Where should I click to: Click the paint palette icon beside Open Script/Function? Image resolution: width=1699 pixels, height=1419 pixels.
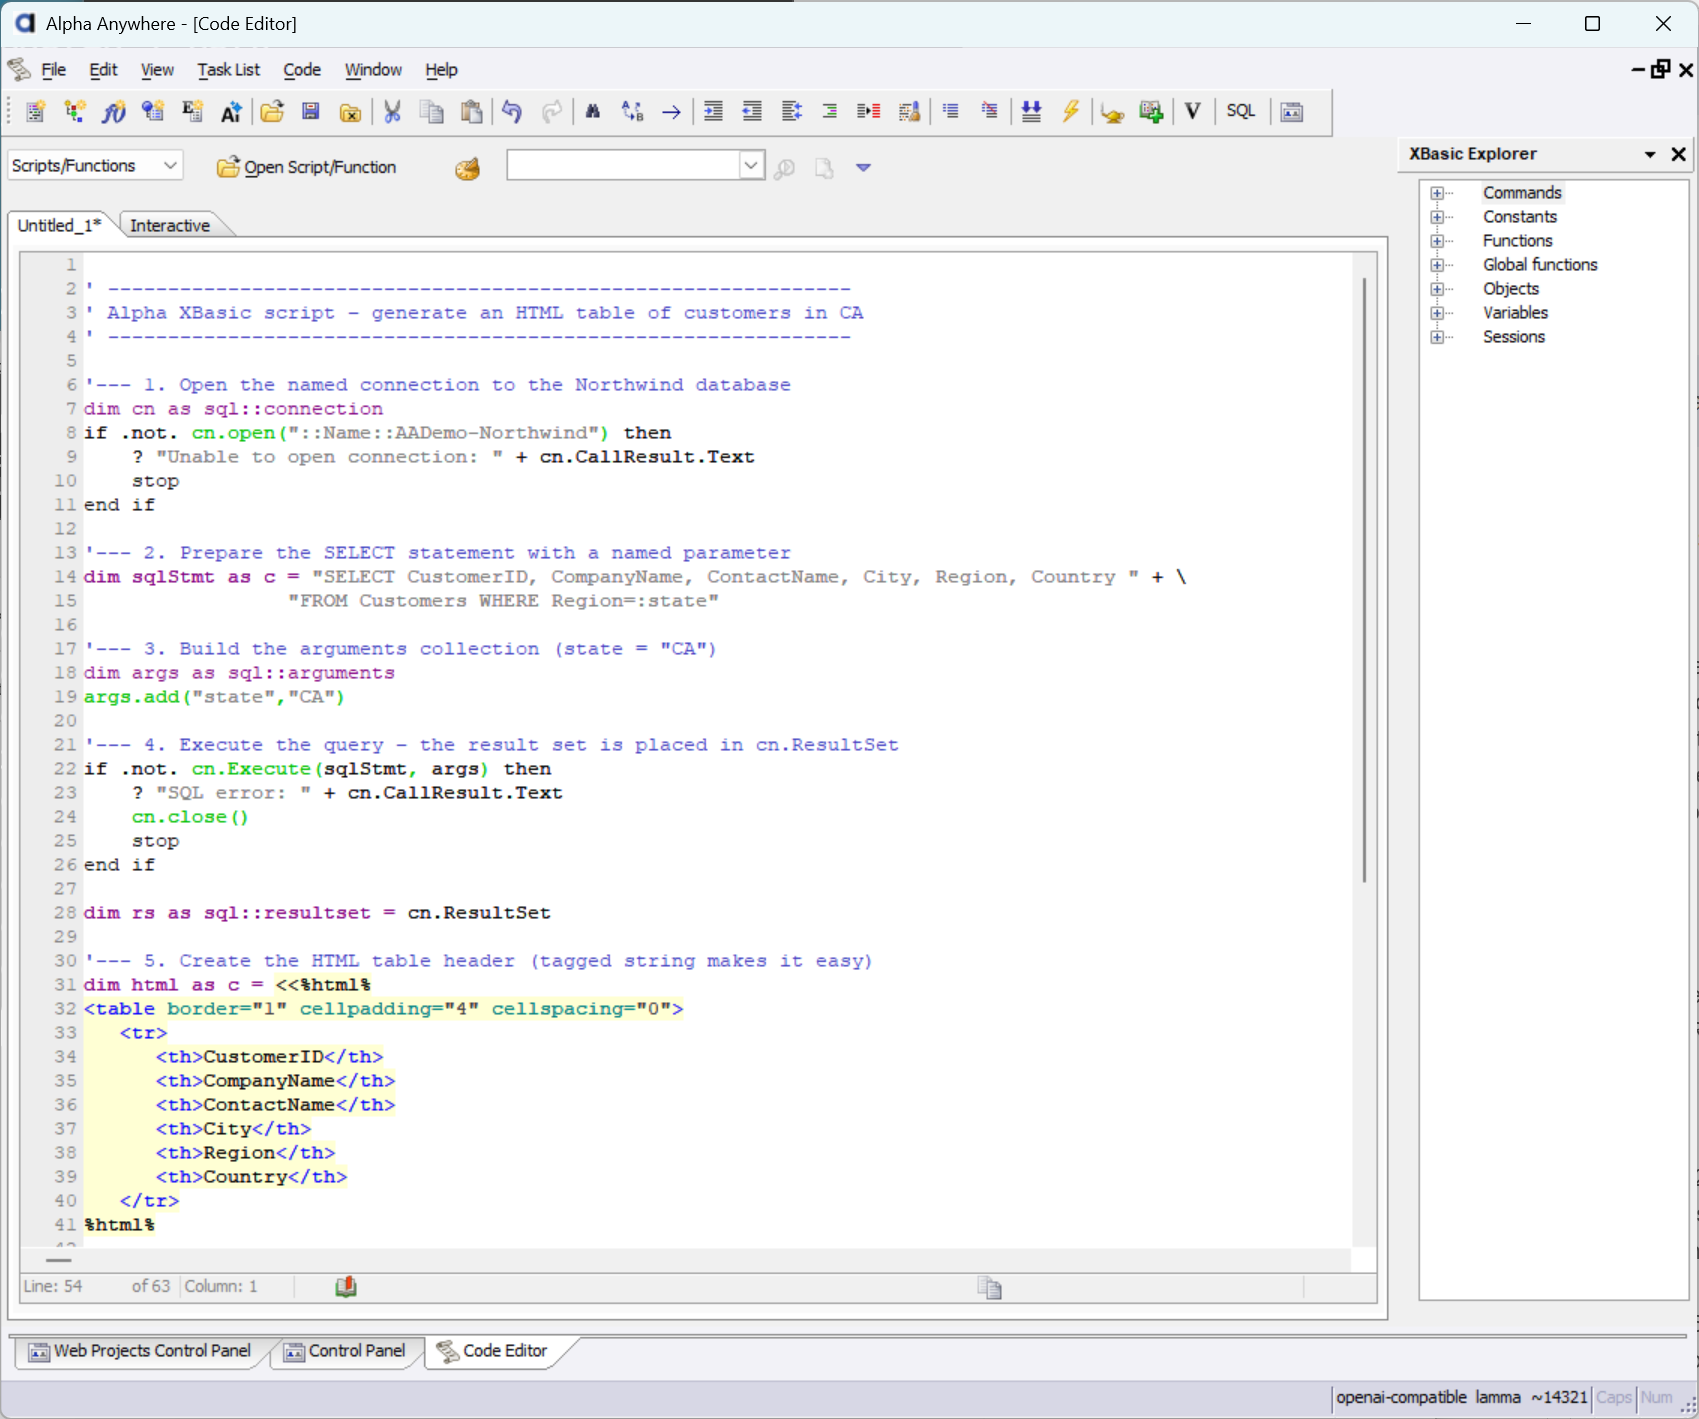pyautogui.click(x=467, y=168)
